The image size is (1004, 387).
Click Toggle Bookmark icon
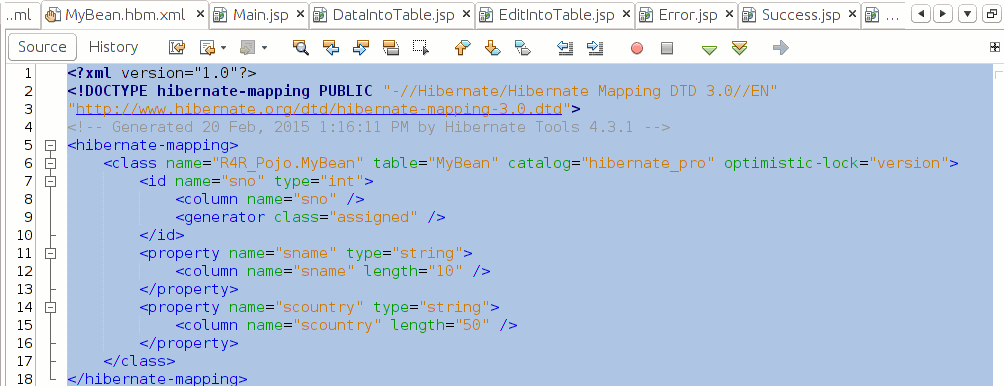pos(523,47)
